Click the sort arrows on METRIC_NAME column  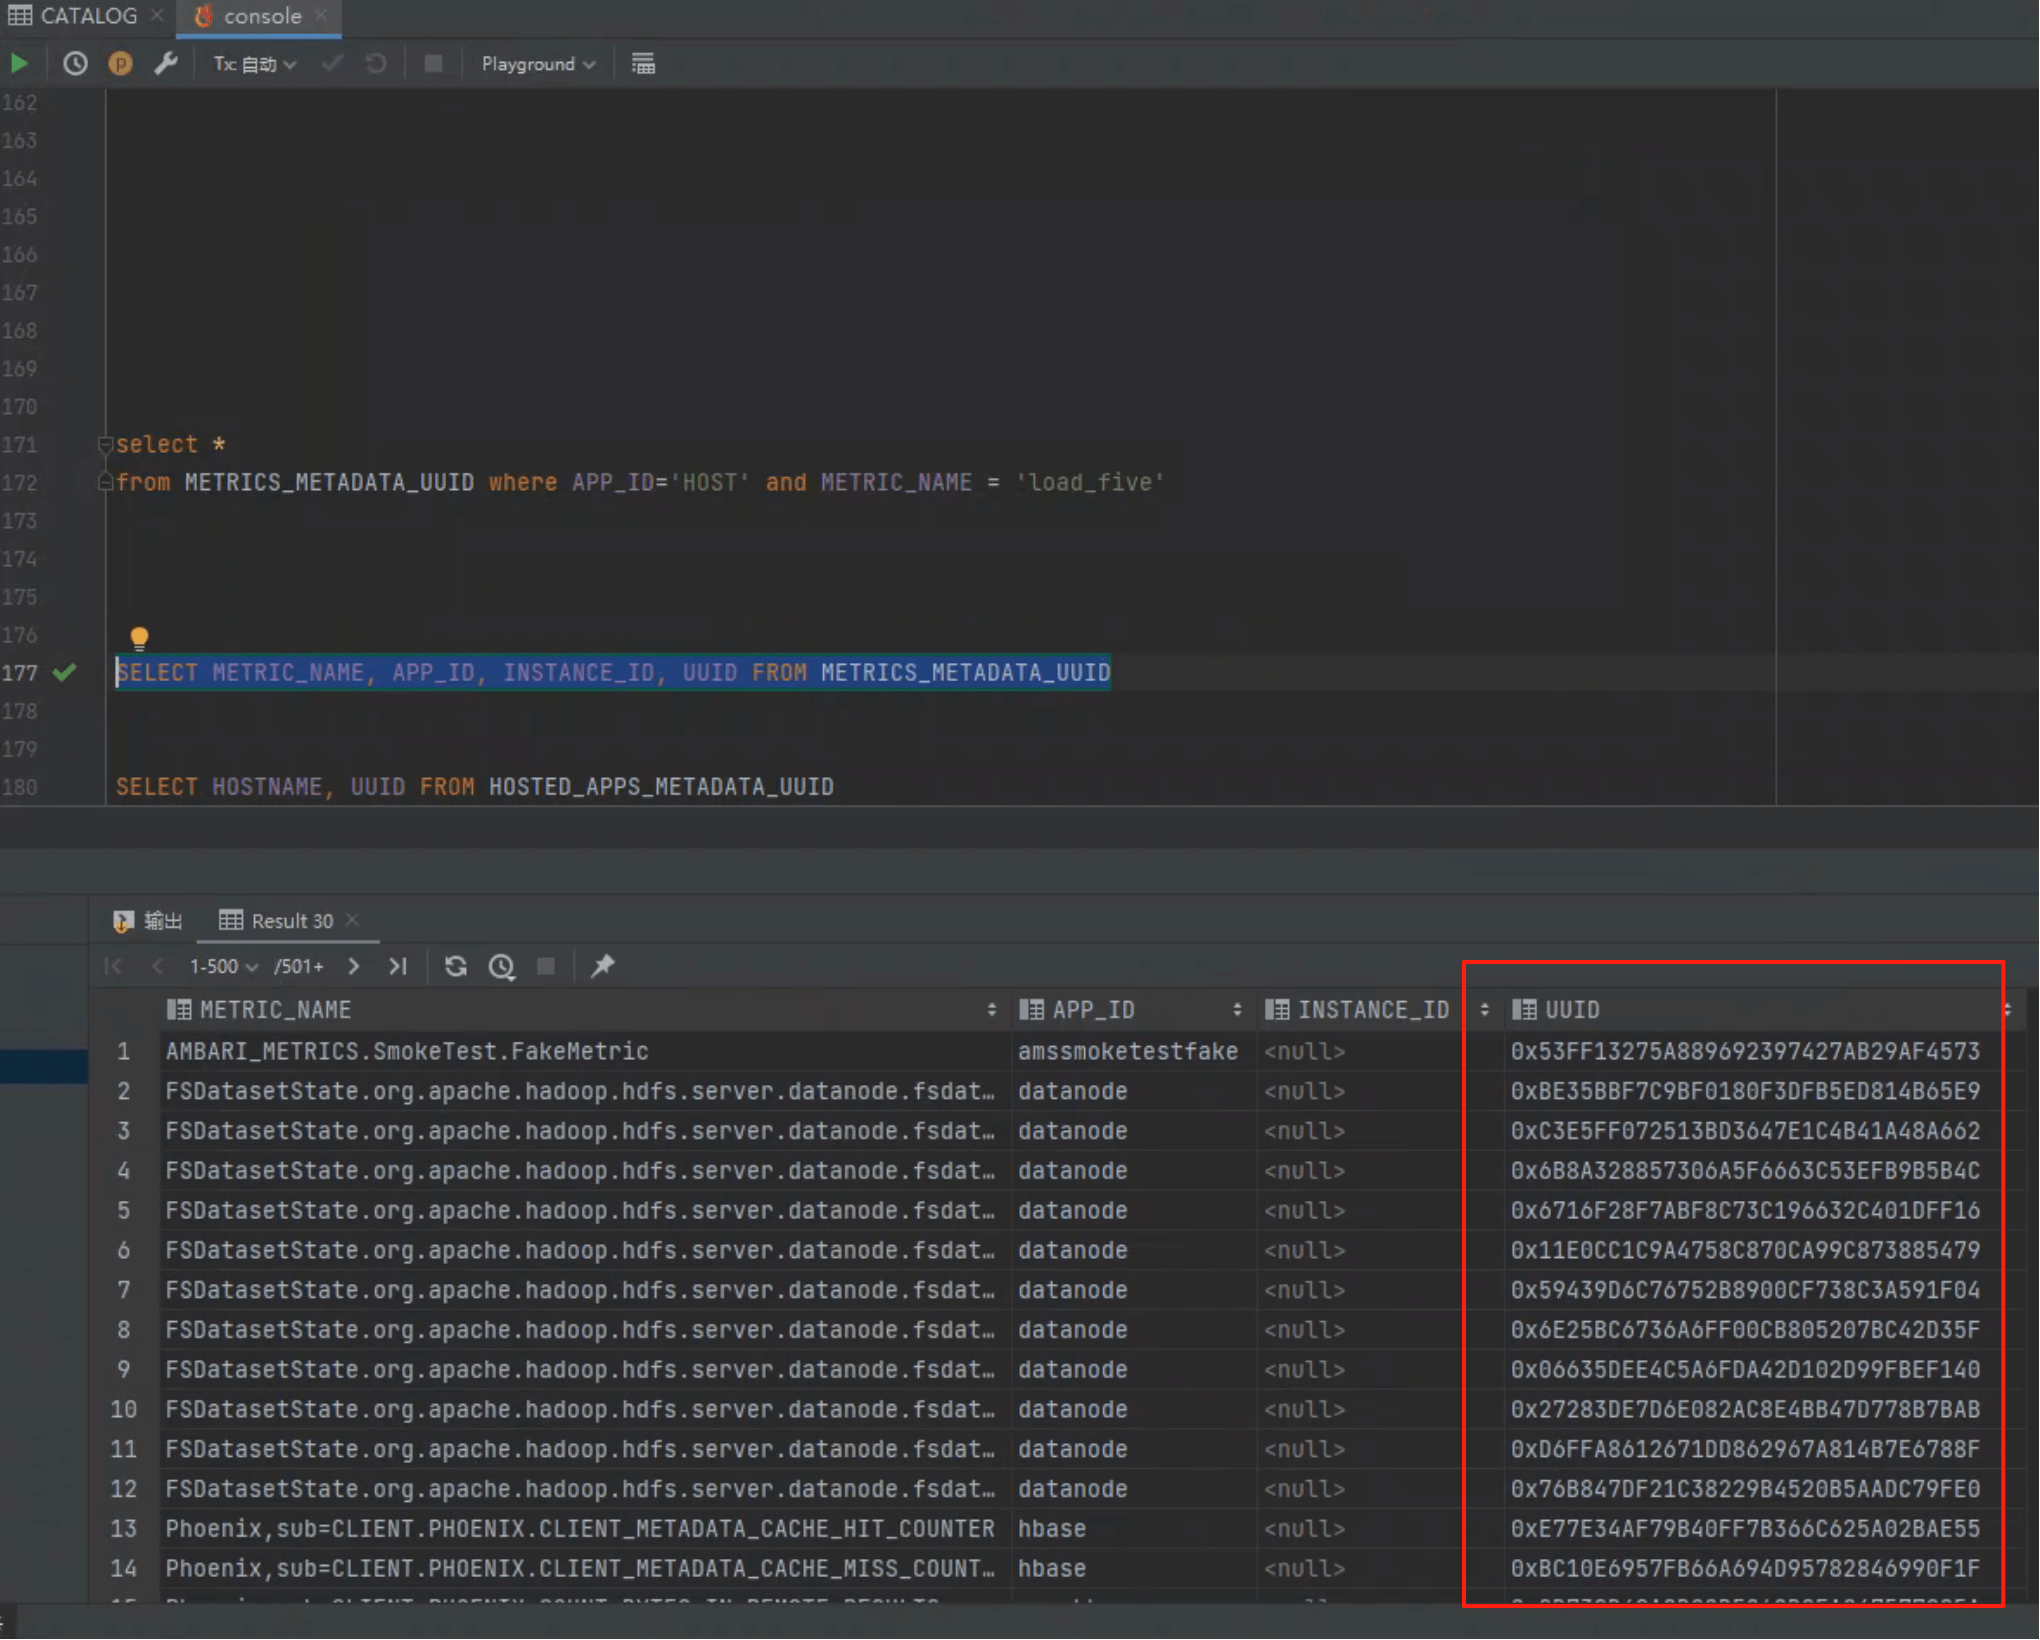pos(991,1010)
